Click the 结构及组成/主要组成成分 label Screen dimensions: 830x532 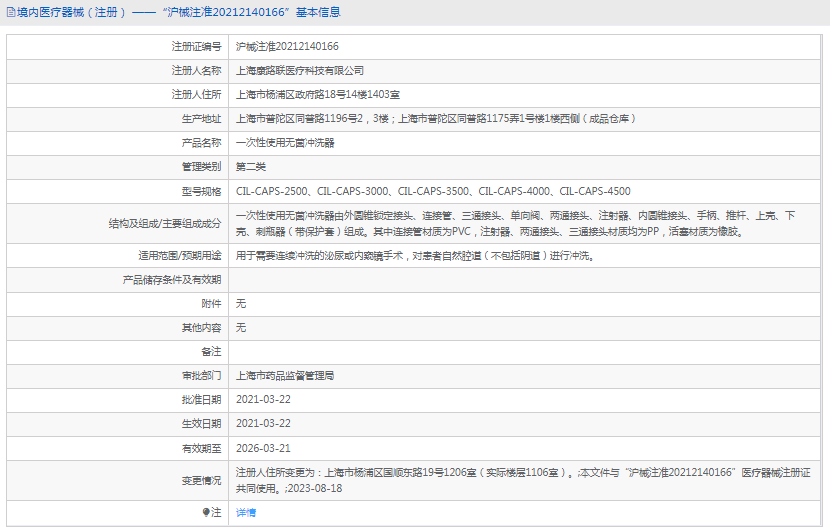click(165, 223)
